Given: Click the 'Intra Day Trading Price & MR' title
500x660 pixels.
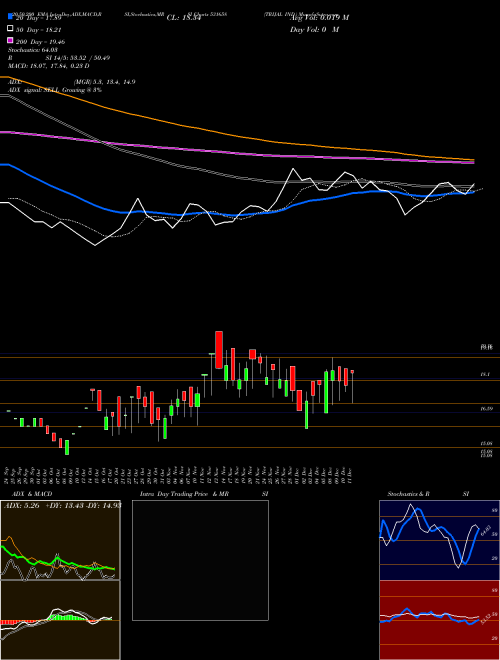Looking at the screenshot, I should pyautogui.click(x=184, y=494).
